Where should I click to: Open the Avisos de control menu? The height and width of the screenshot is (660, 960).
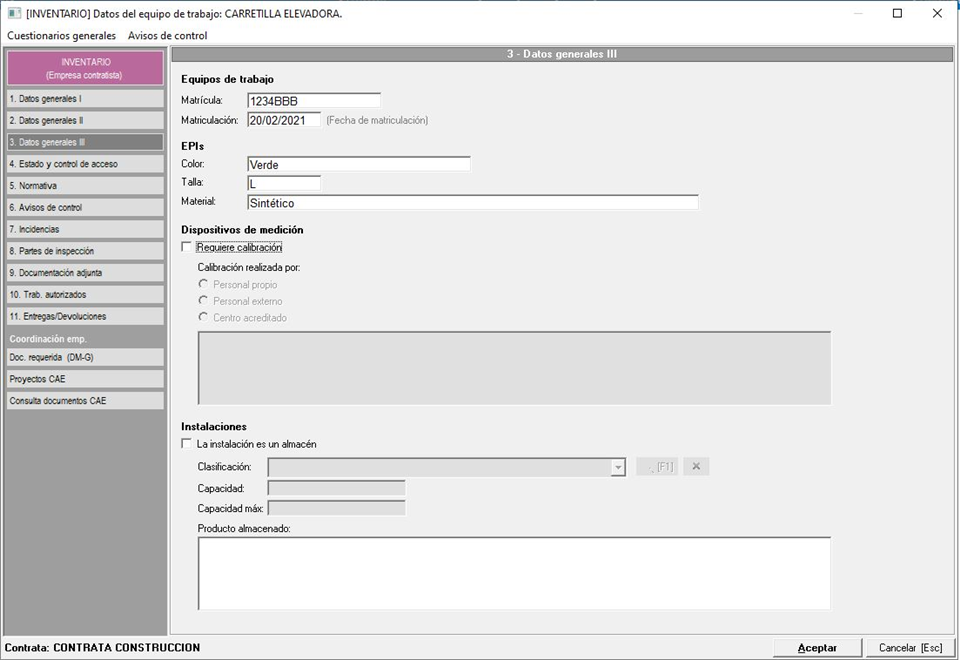pyautogui.click(x=168, y=36)
